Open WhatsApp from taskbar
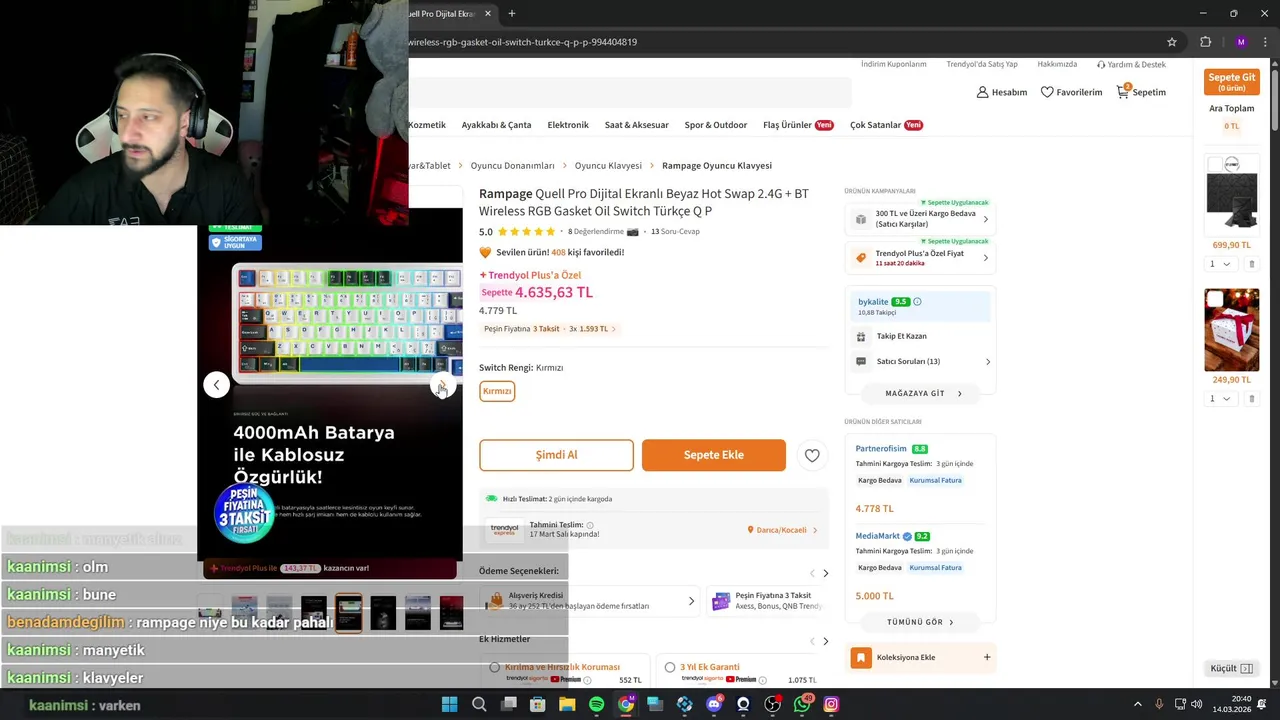Image resolution: width=1280 pixels, height=720 pixels. point(802,704)
